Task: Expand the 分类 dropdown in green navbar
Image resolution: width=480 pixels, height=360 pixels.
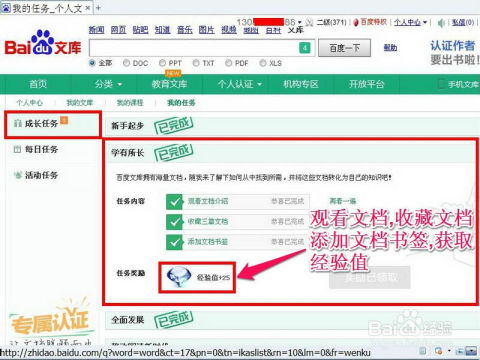Action: [108, 84]
